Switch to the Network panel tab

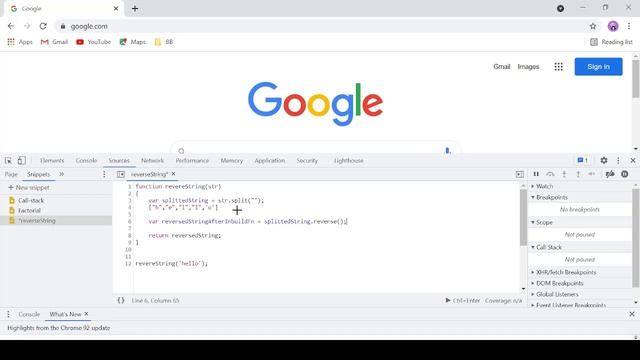coord(152,160)
